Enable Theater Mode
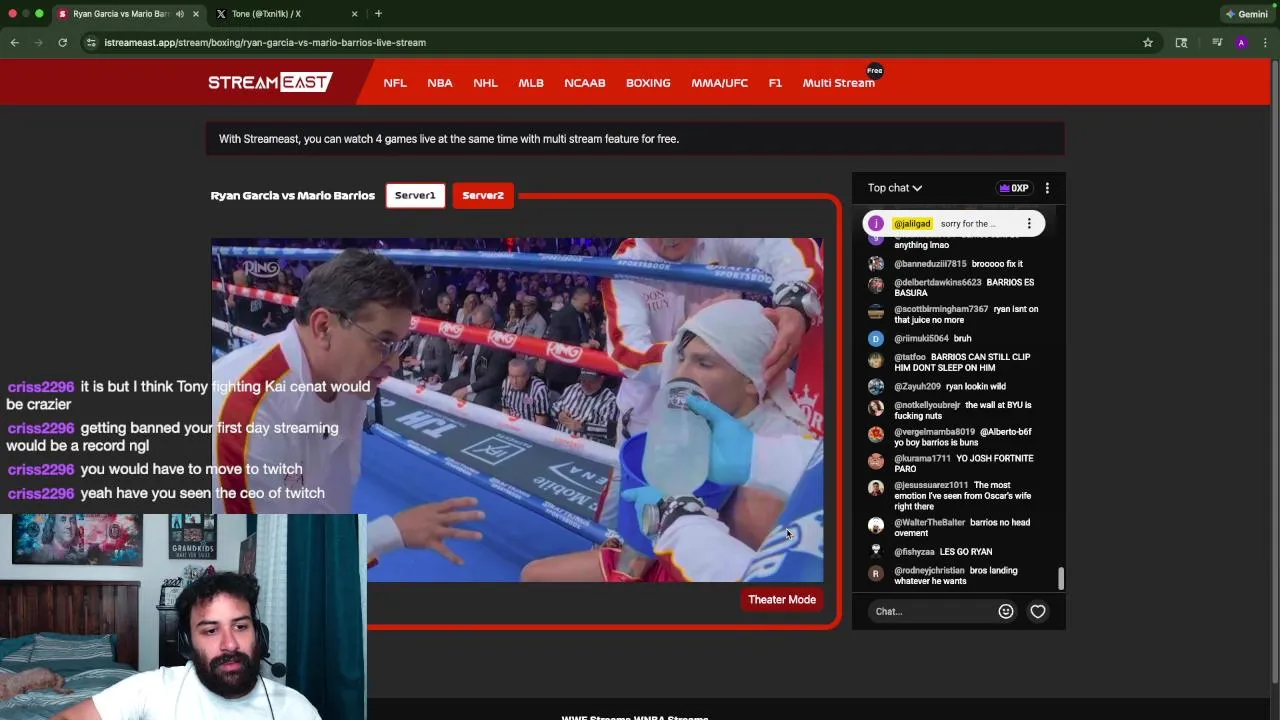 pyautogui.click(x=782, y=600)
